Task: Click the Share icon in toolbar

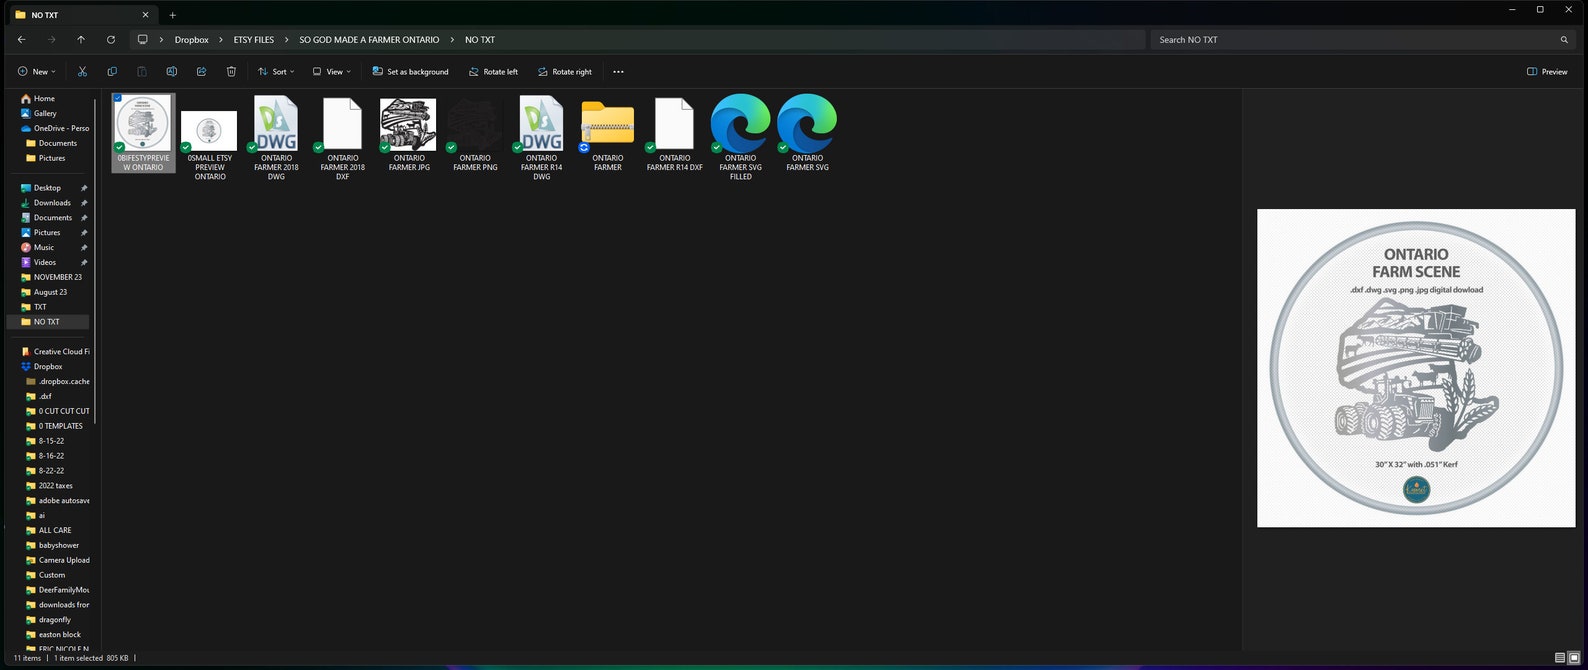Action: (x=201, y=72)
